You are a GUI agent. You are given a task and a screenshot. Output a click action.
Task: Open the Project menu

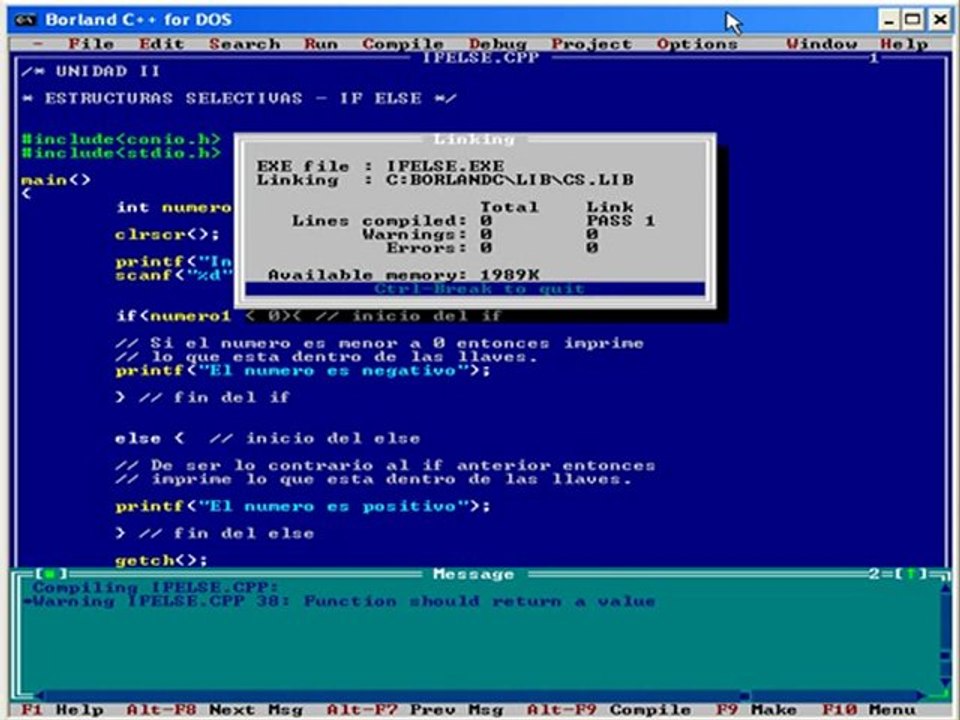pyautogui.click(x=591, y=44)
